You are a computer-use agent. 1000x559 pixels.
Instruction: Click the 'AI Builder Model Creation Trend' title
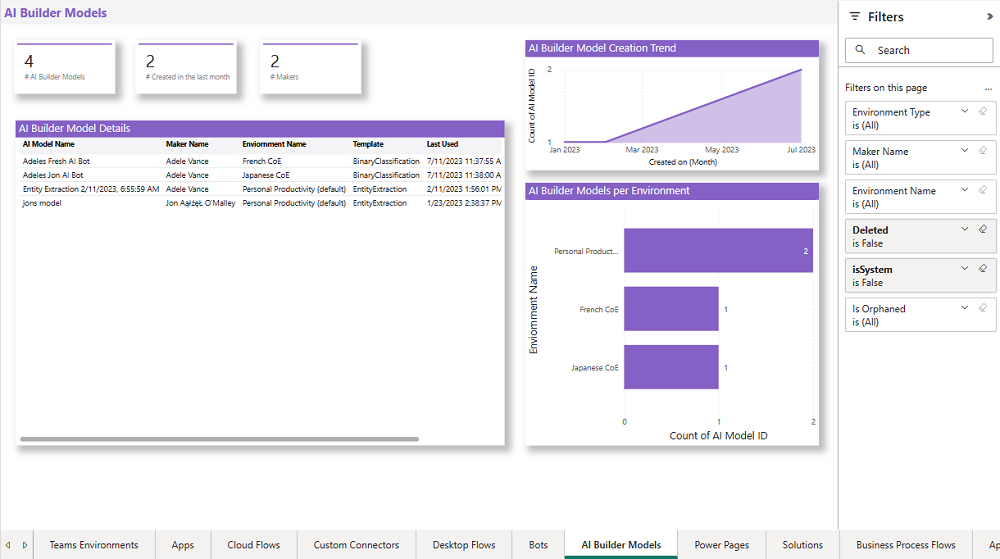click(602, 48)
